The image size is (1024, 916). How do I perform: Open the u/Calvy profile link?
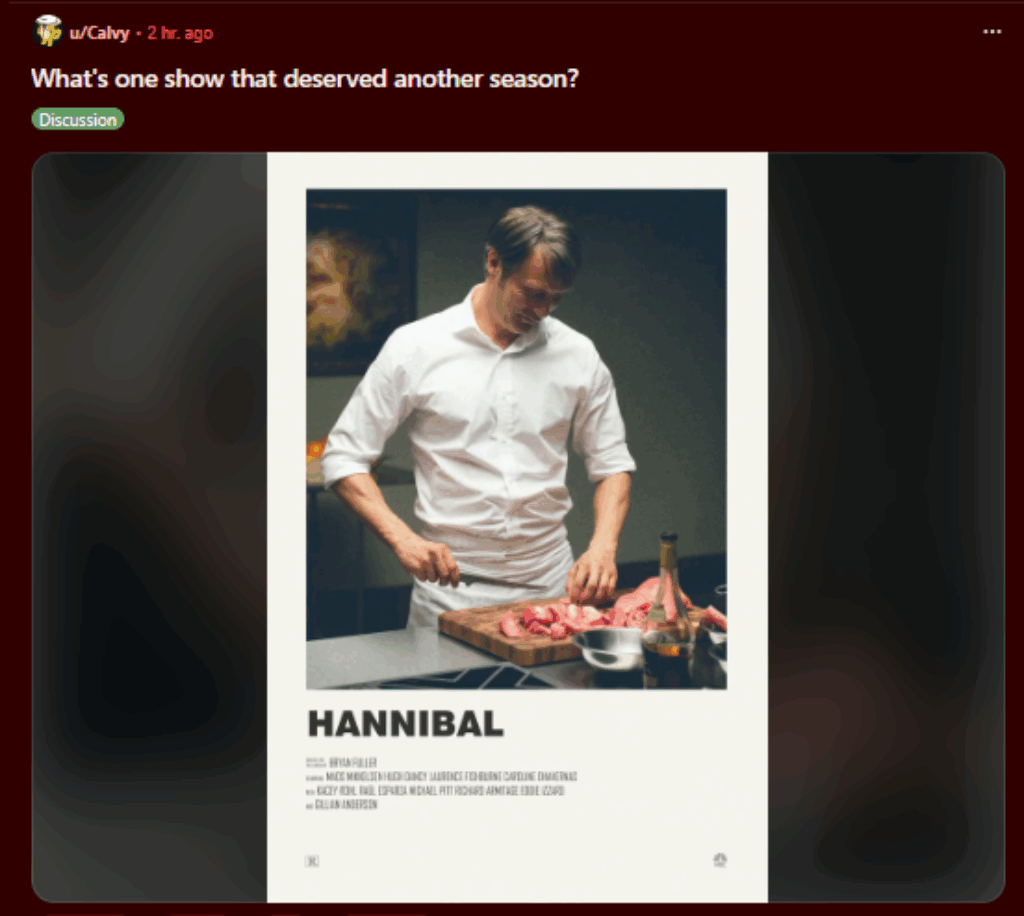(99, 33)
